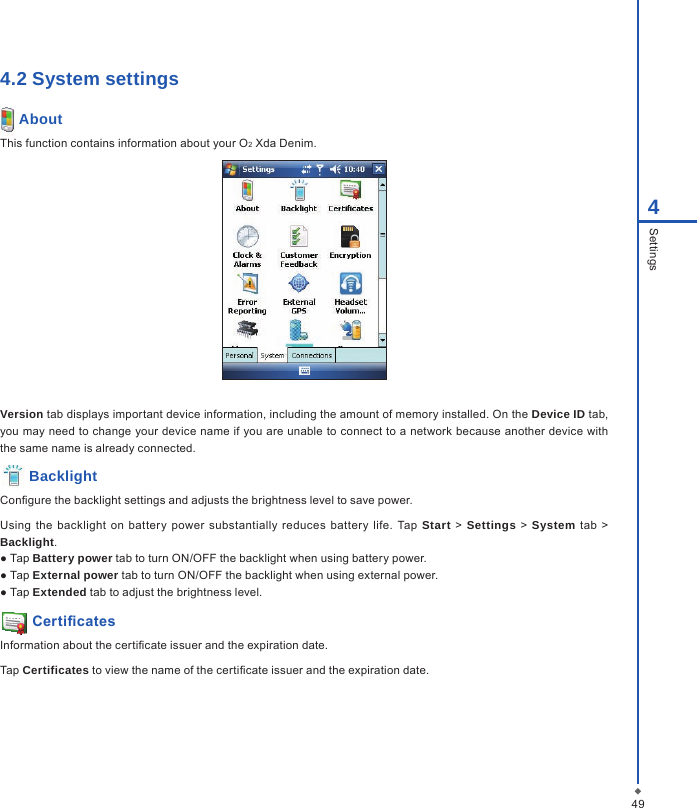Click the scrollbar down arrow
697x808 pixels.
[x=382, y=340]
